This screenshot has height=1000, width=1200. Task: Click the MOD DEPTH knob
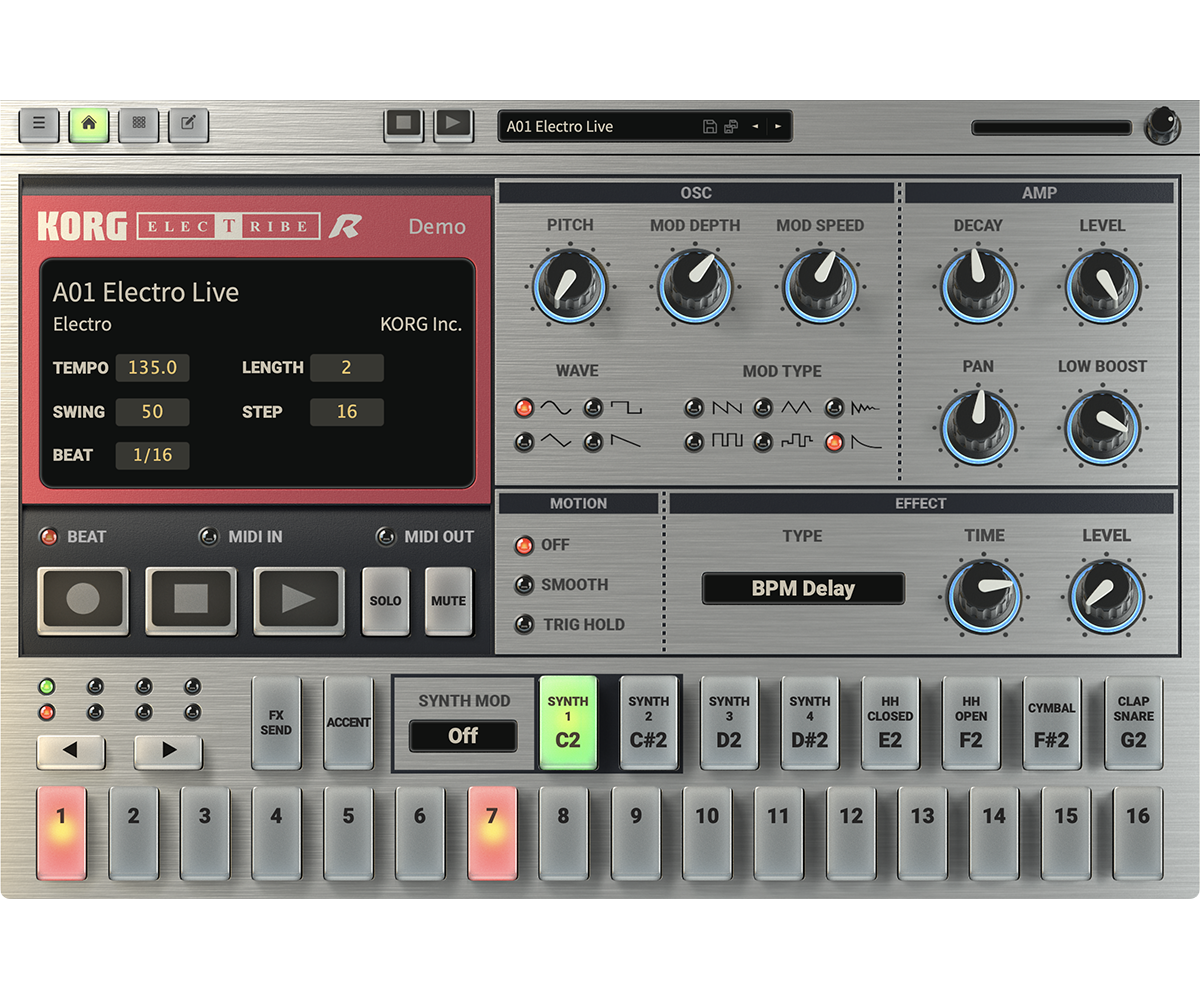(x=695, y=286)
